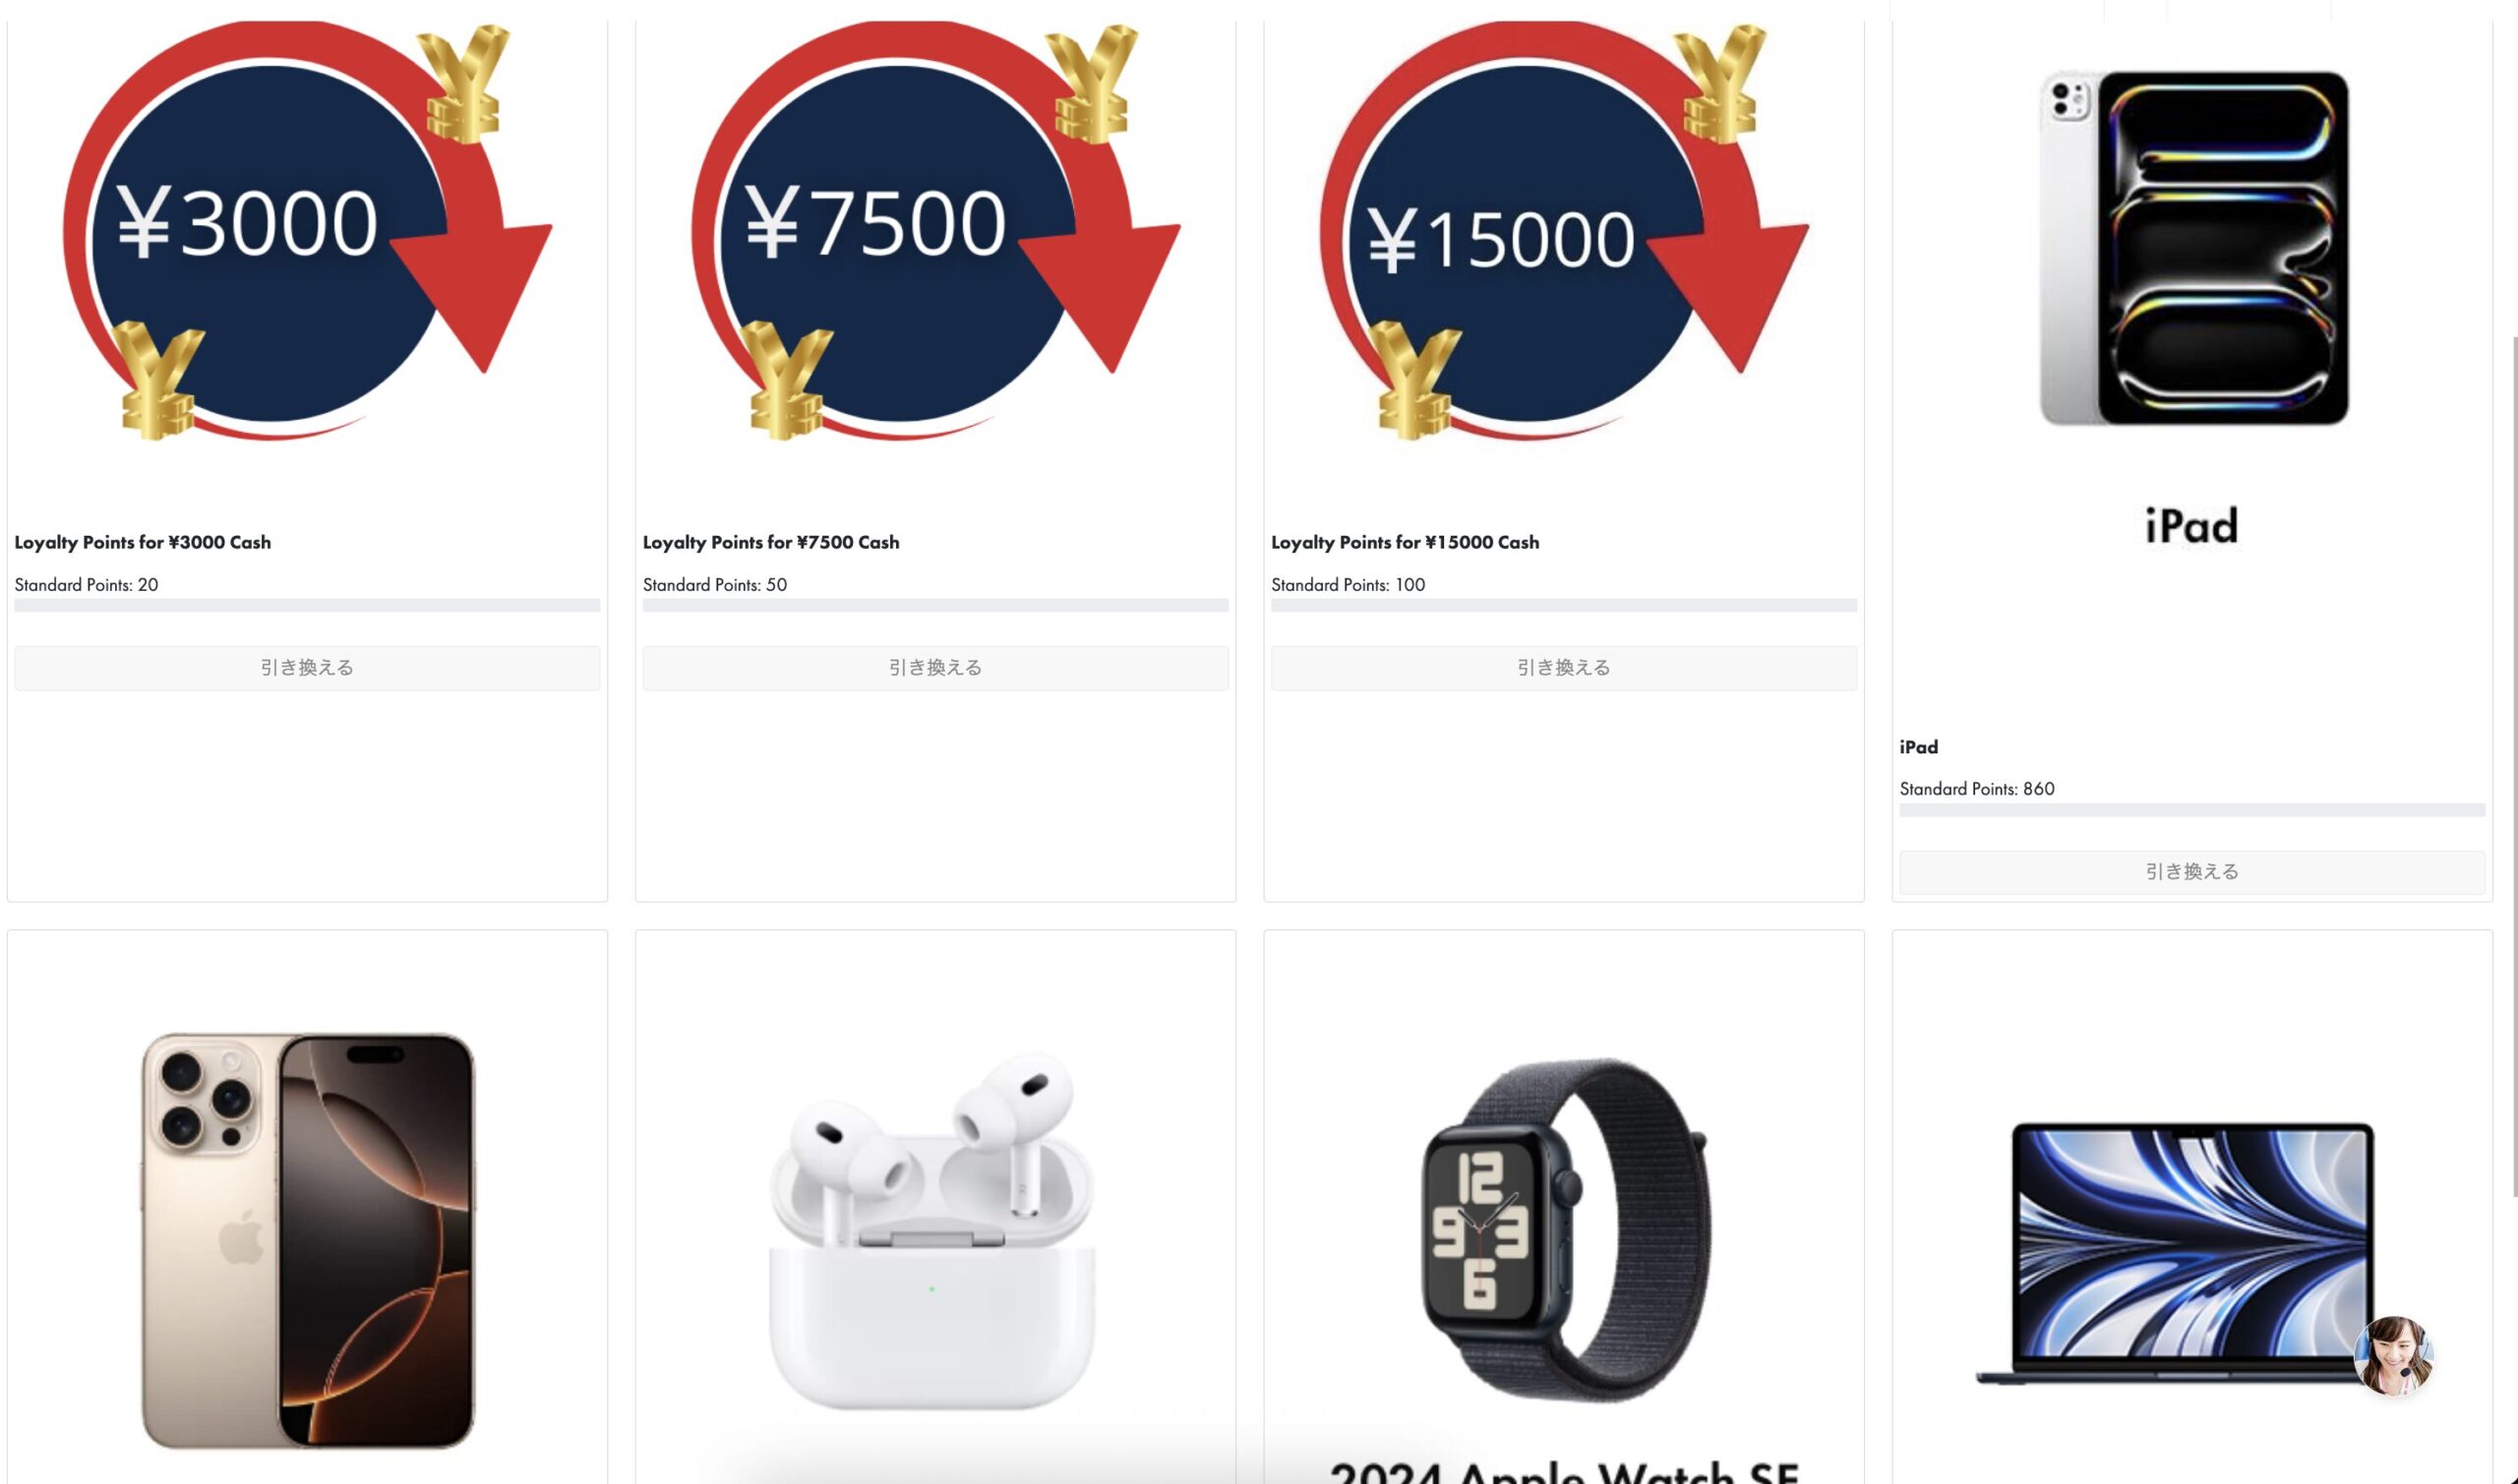Click the iPad reward title text
Image resolution: width=2518 pixels, height=1484 pixels.
click(x=1918, y=747)
